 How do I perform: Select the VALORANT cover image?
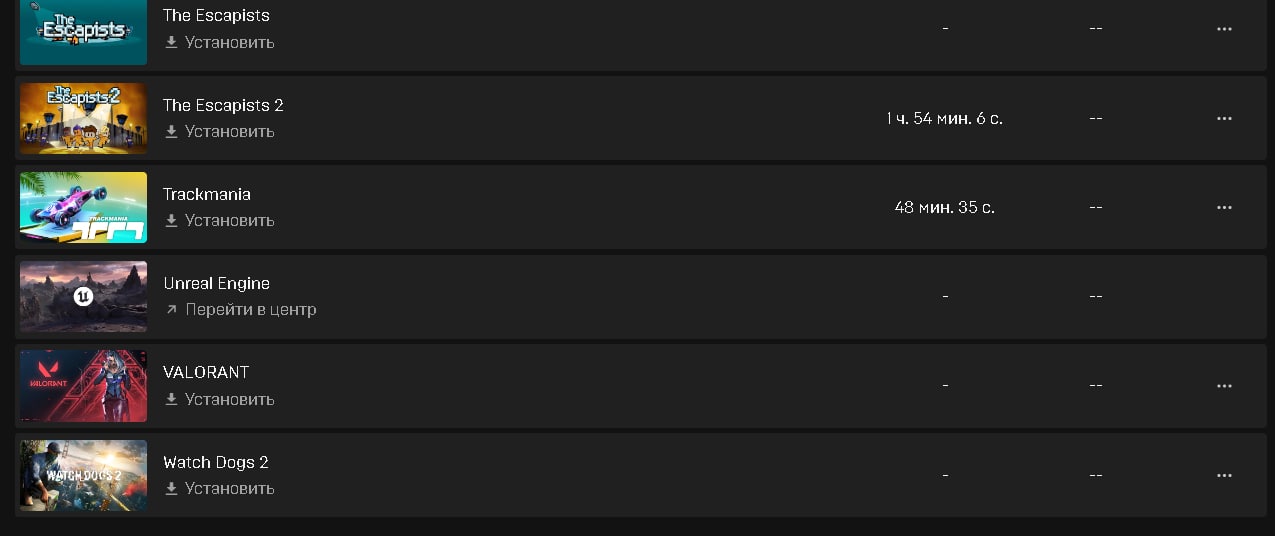pyautogui.click(x=84, y=385)
